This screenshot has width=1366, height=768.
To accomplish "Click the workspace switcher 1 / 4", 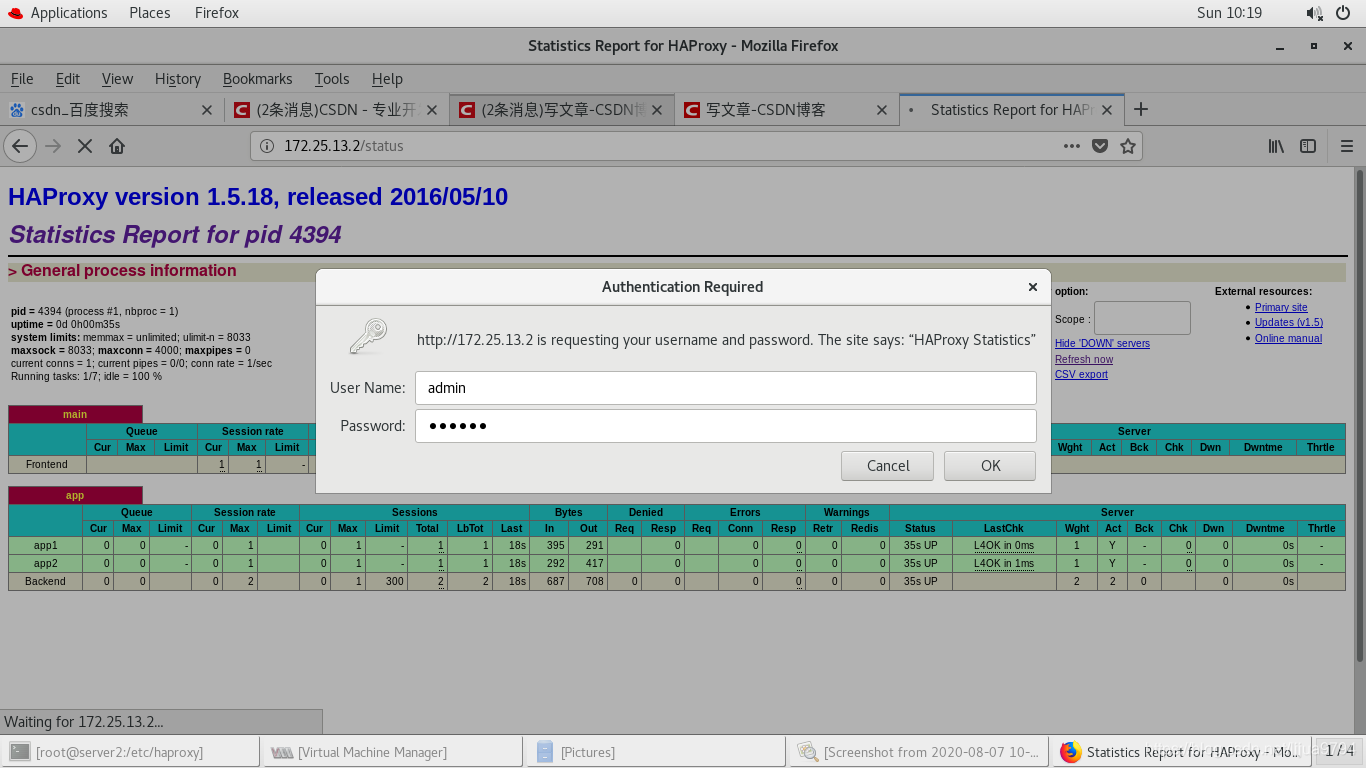I will click(1340, 751).
